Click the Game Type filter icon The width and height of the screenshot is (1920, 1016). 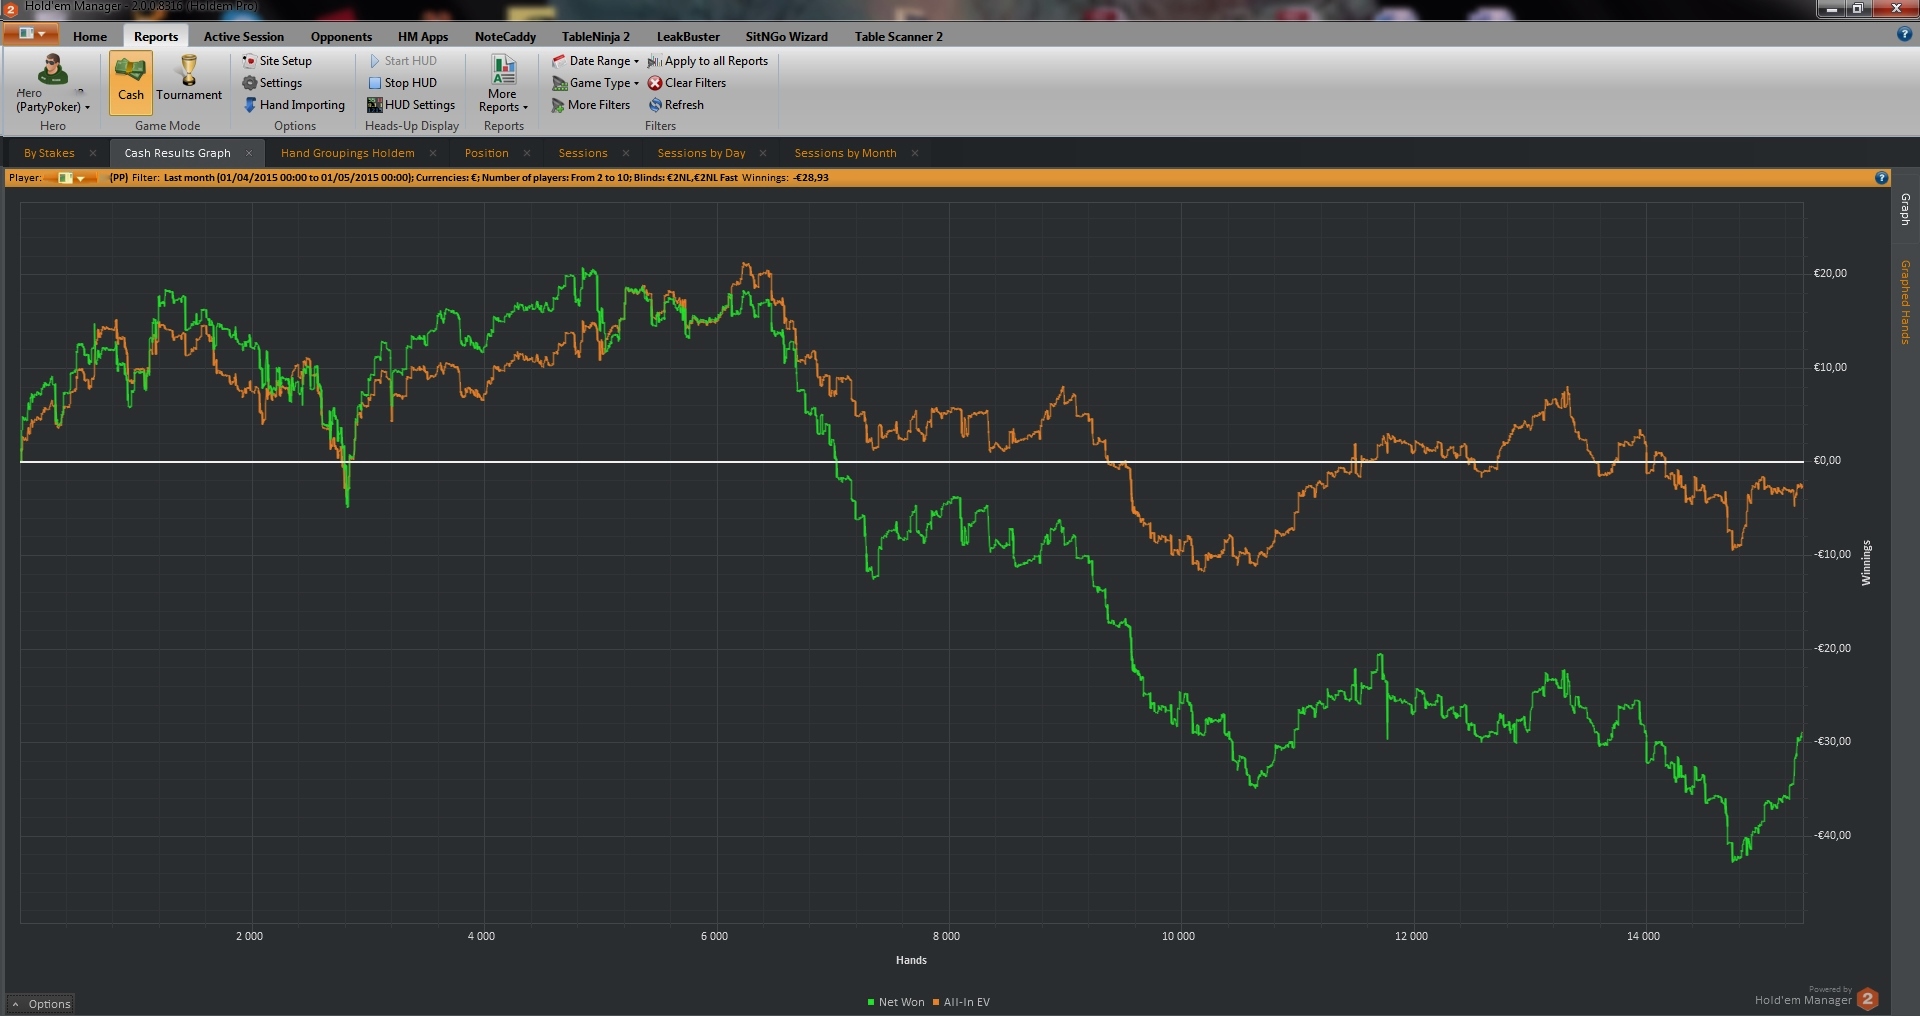pyautogui.click(x=559, y=83)
